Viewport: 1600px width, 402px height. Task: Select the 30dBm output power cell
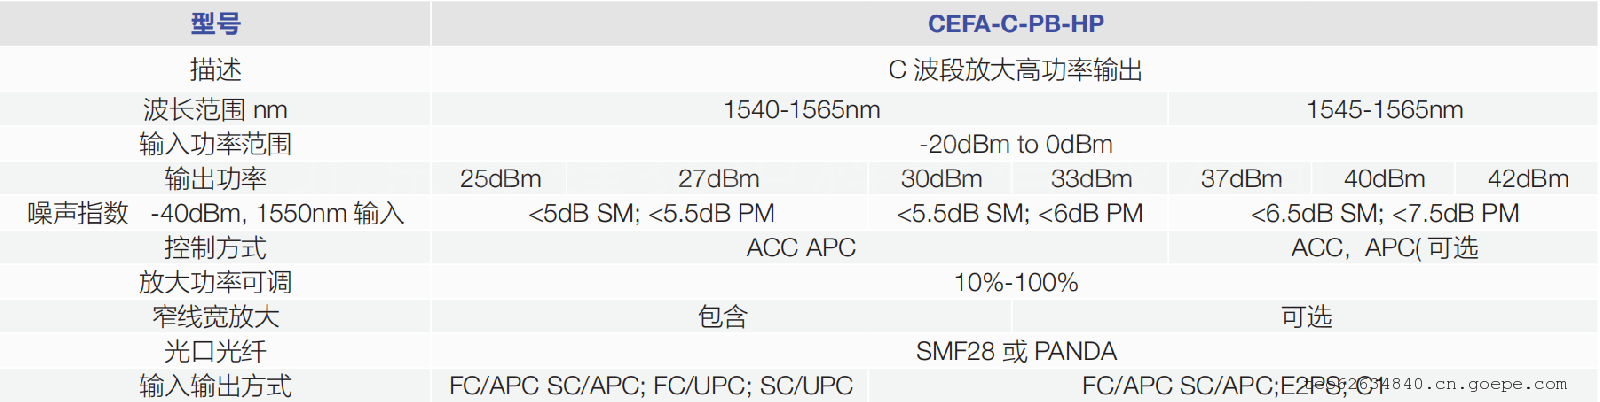coord(941,179)
